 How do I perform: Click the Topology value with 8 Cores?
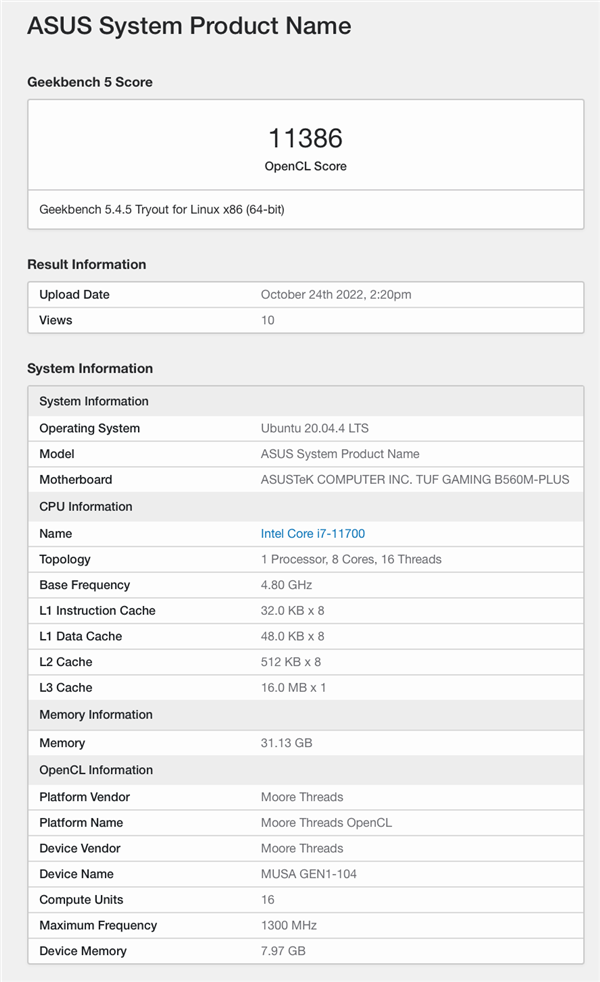[x=351, y=559]
